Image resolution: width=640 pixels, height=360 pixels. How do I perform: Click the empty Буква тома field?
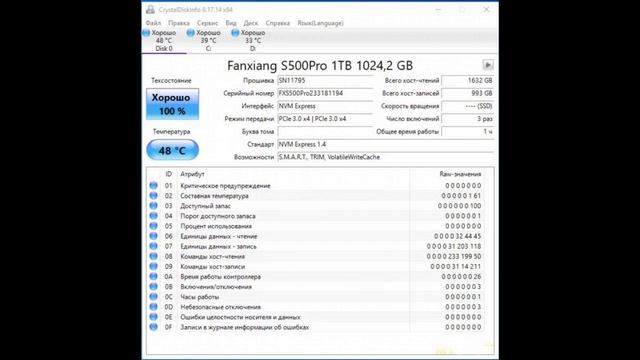(325, 131)
